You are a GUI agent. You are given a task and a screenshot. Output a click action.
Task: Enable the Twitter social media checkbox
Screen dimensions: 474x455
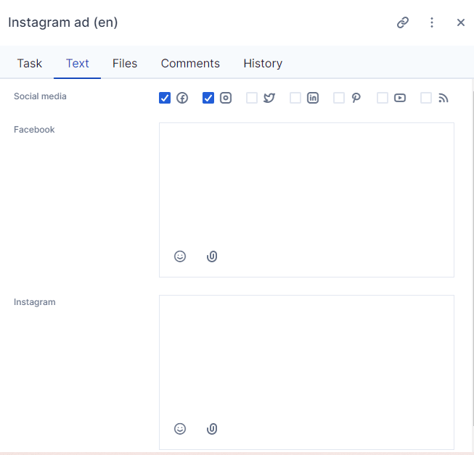(252, 98)
